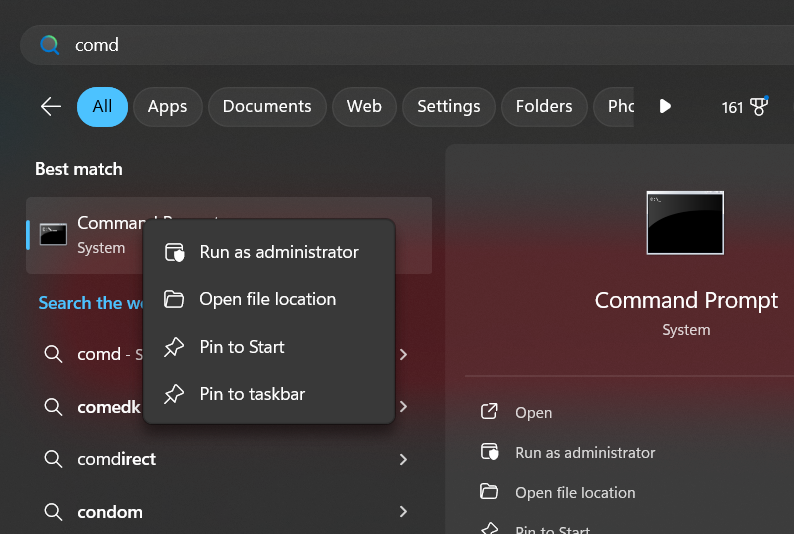Screen dimensions: 794x534
Task: Click the pin icon beside Pin to taskbar
Action: pyautogui.click(x=174, y=394)
